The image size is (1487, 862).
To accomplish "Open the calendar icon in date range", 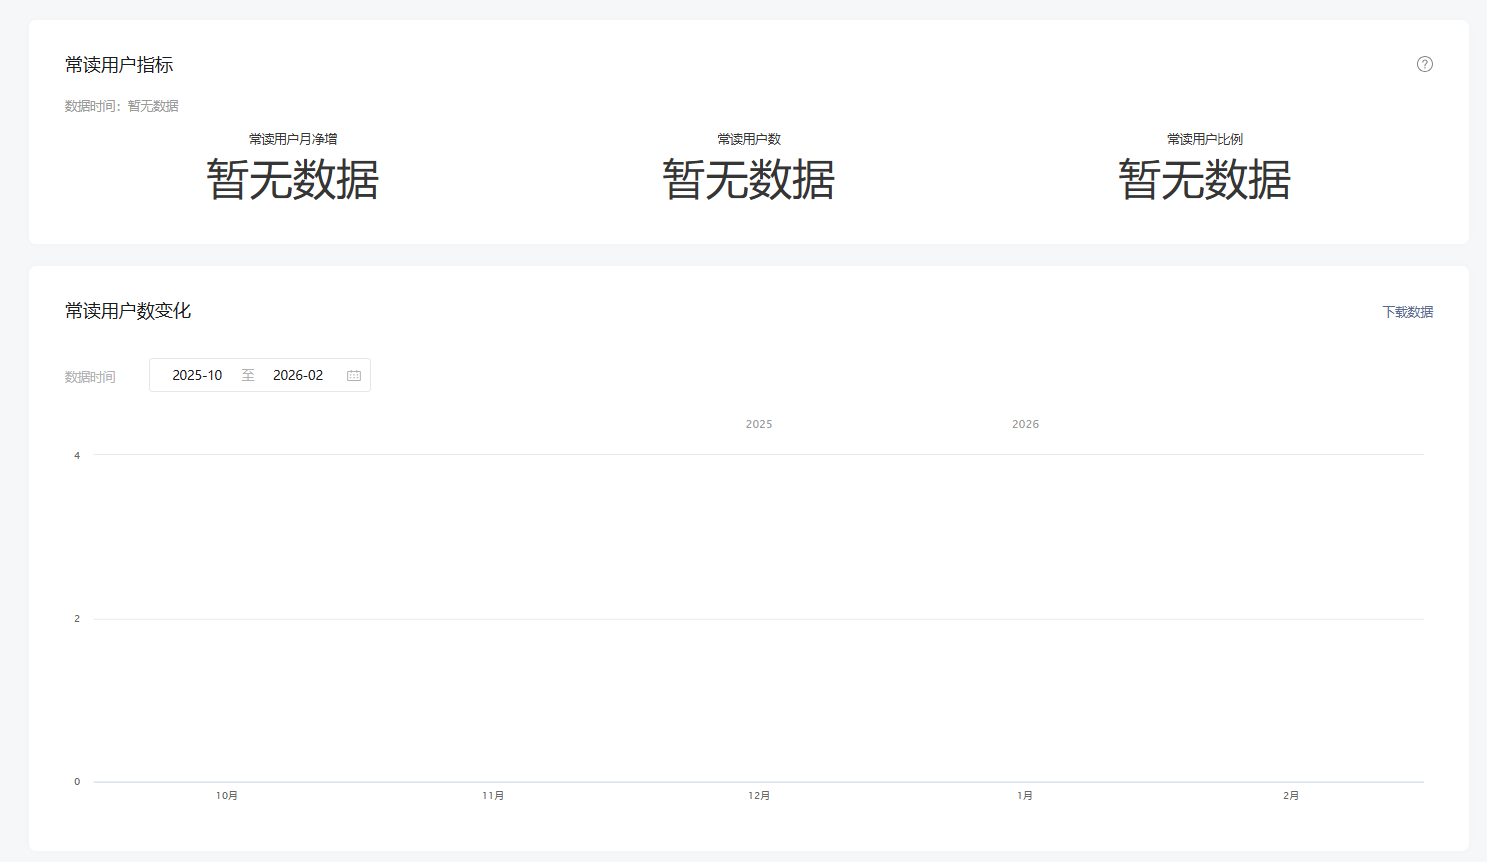I will pyautogui.click(x=354, y=376).
